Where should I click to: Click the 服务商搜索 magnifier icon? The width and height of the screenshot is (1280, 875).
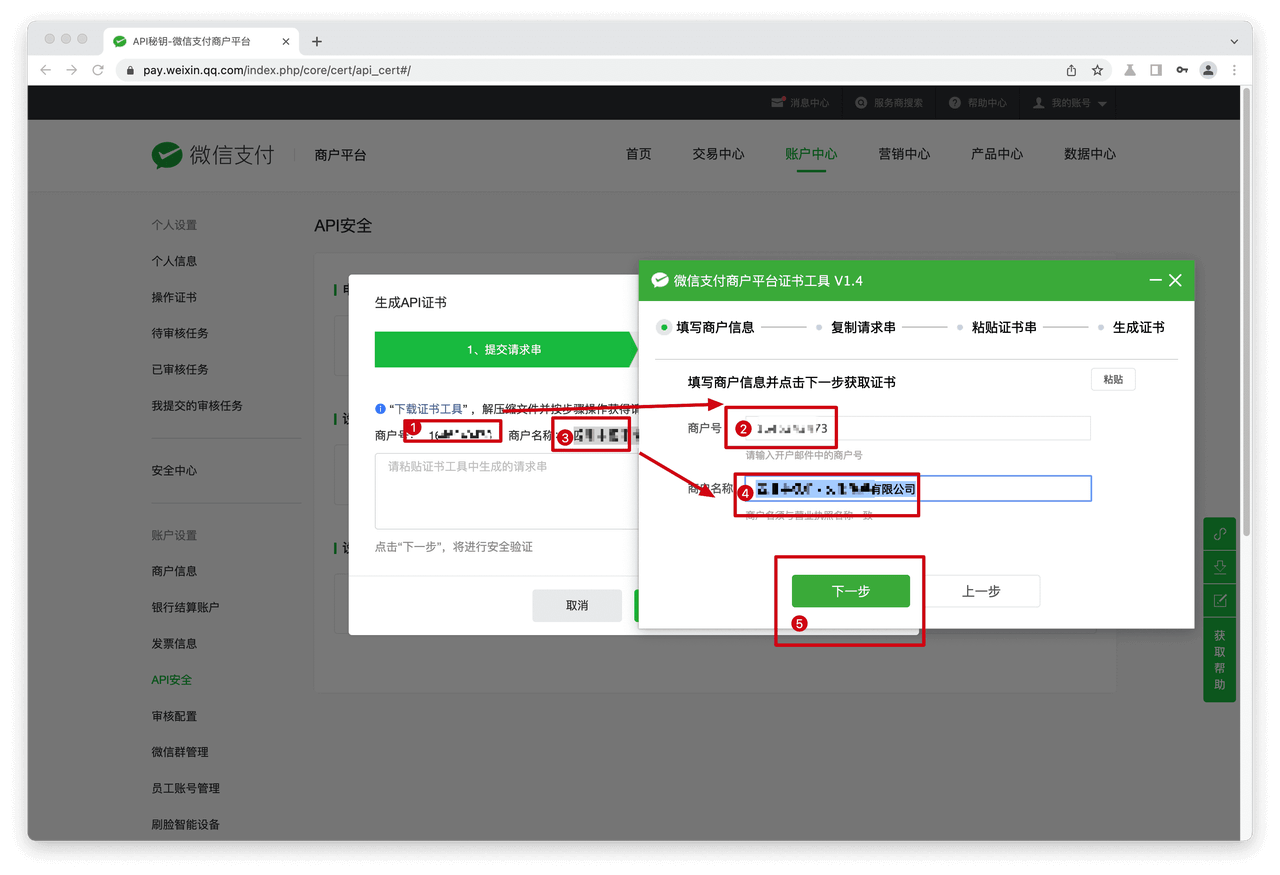click(862, 102)
